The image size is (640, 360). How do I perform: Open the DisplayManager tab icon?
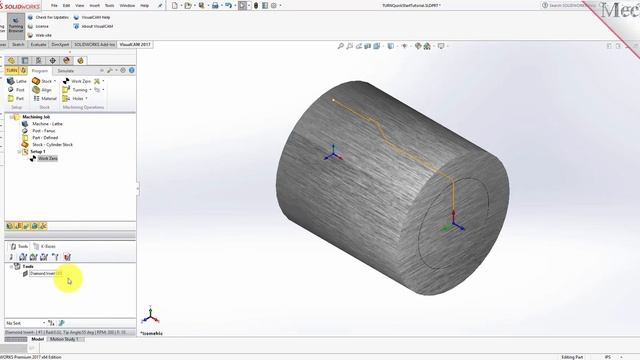67,61
